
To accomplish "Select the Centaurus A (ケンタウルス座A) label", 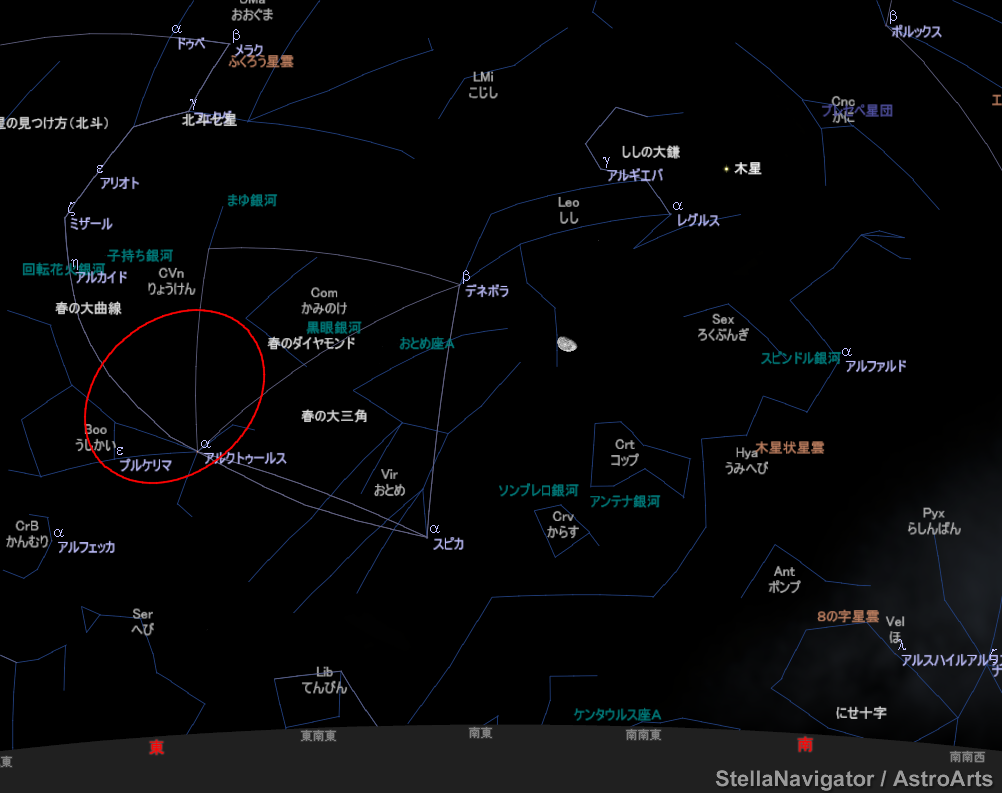I will click(617, 714).
